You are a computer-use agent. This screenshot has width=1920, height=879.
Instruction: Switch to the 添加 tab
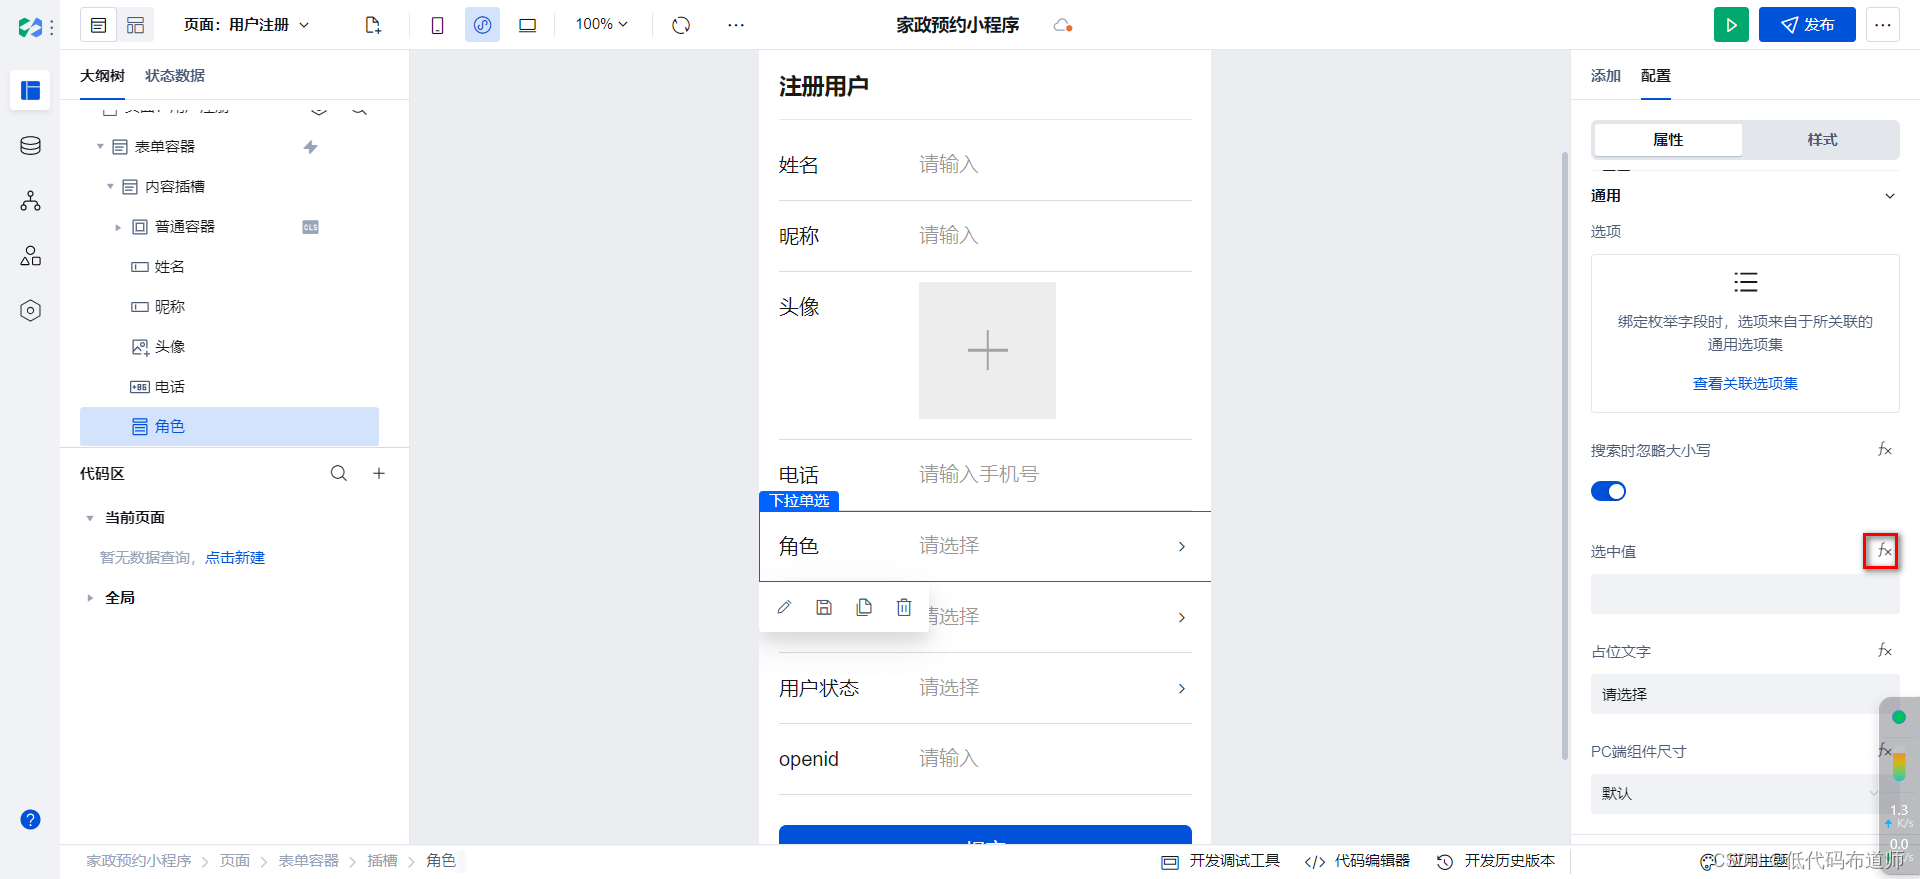pos(1605,76)
